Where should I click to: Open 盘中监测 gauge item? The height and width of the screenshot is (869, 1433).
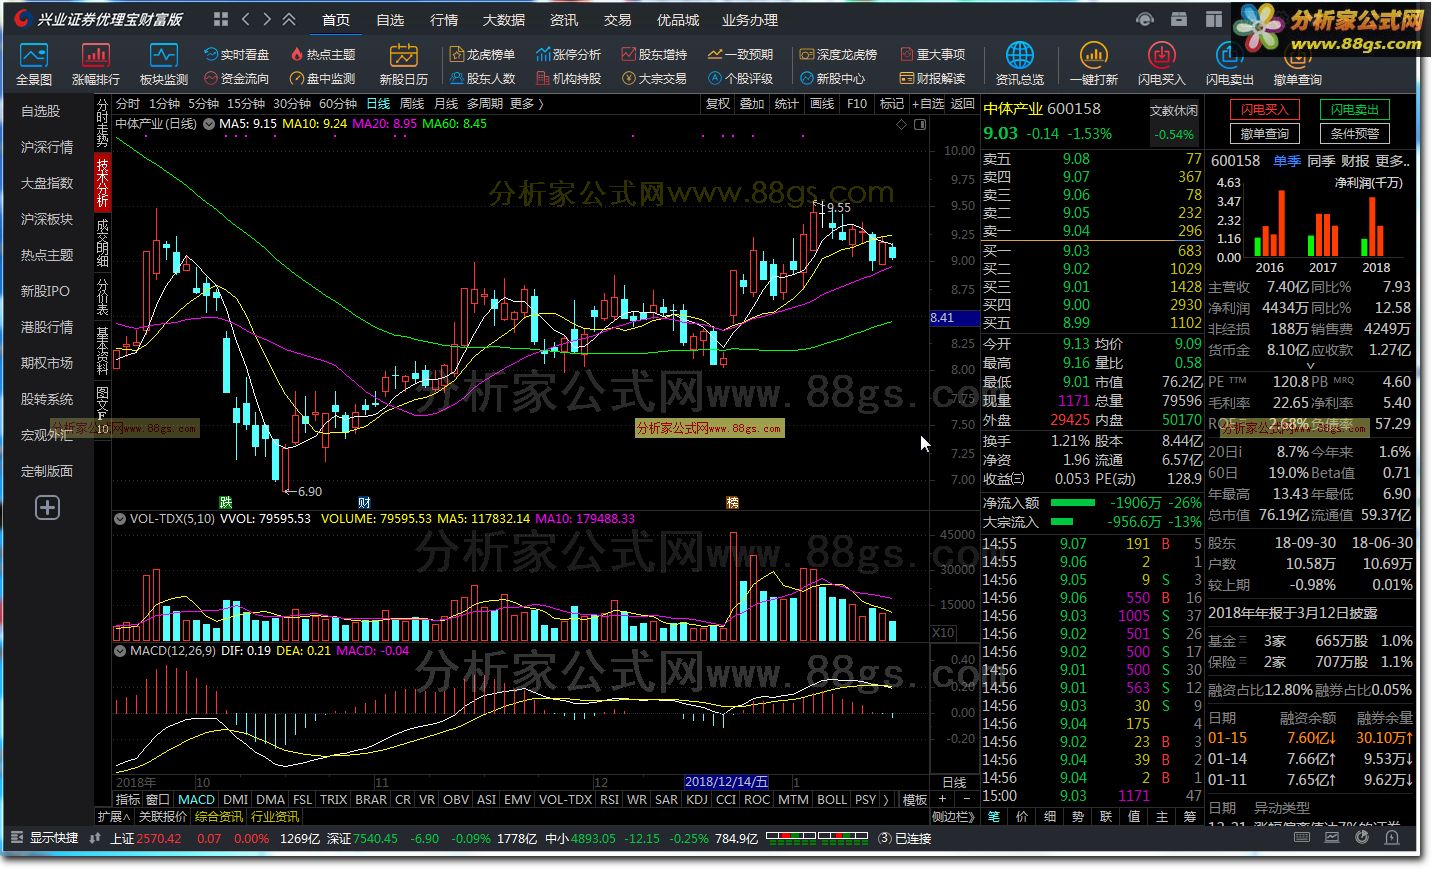tap(322, 78)
